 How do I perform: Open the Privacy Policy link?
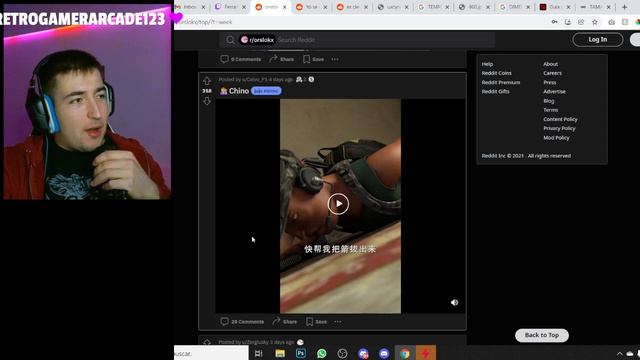[x=559, y=128]
